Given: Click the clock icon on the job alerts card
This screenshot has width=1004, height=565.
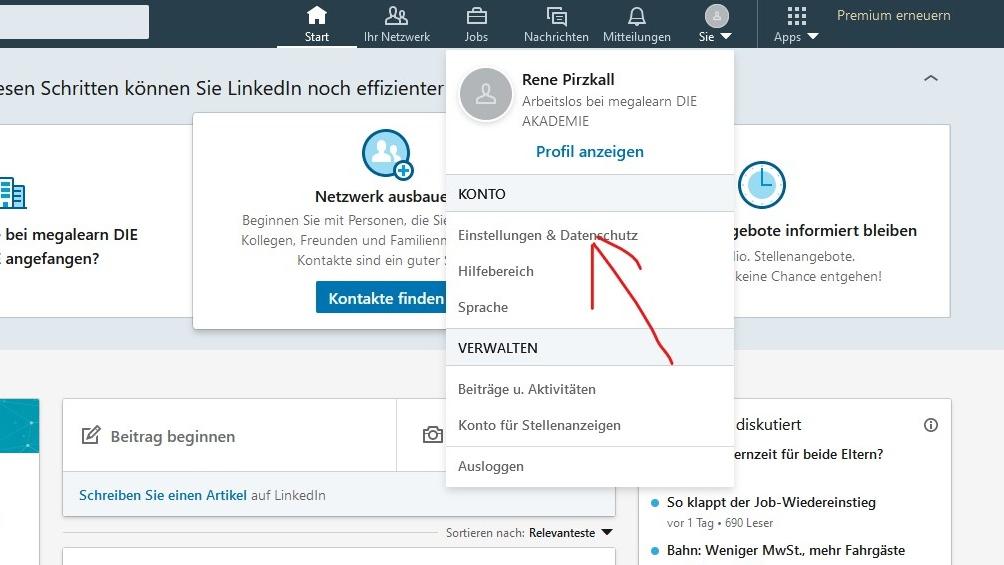Looking at the screenshot, I should pos(761,184).
